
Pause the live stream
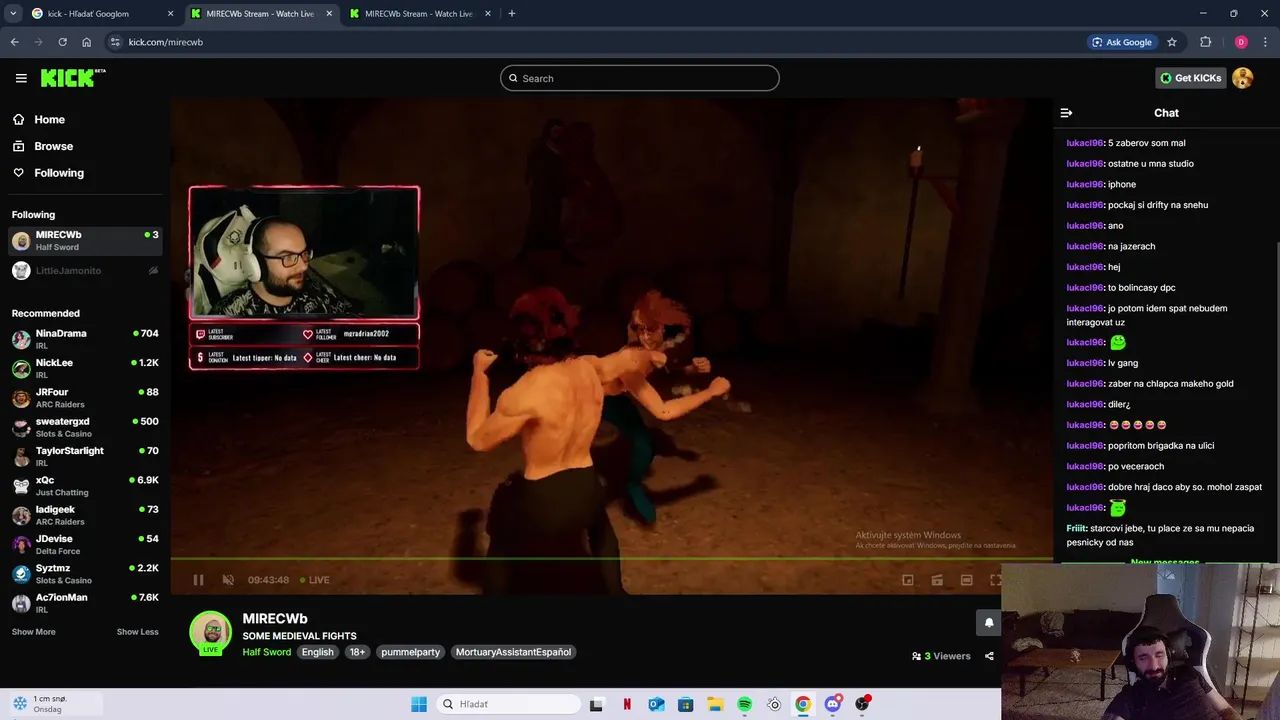pos(198,580)
